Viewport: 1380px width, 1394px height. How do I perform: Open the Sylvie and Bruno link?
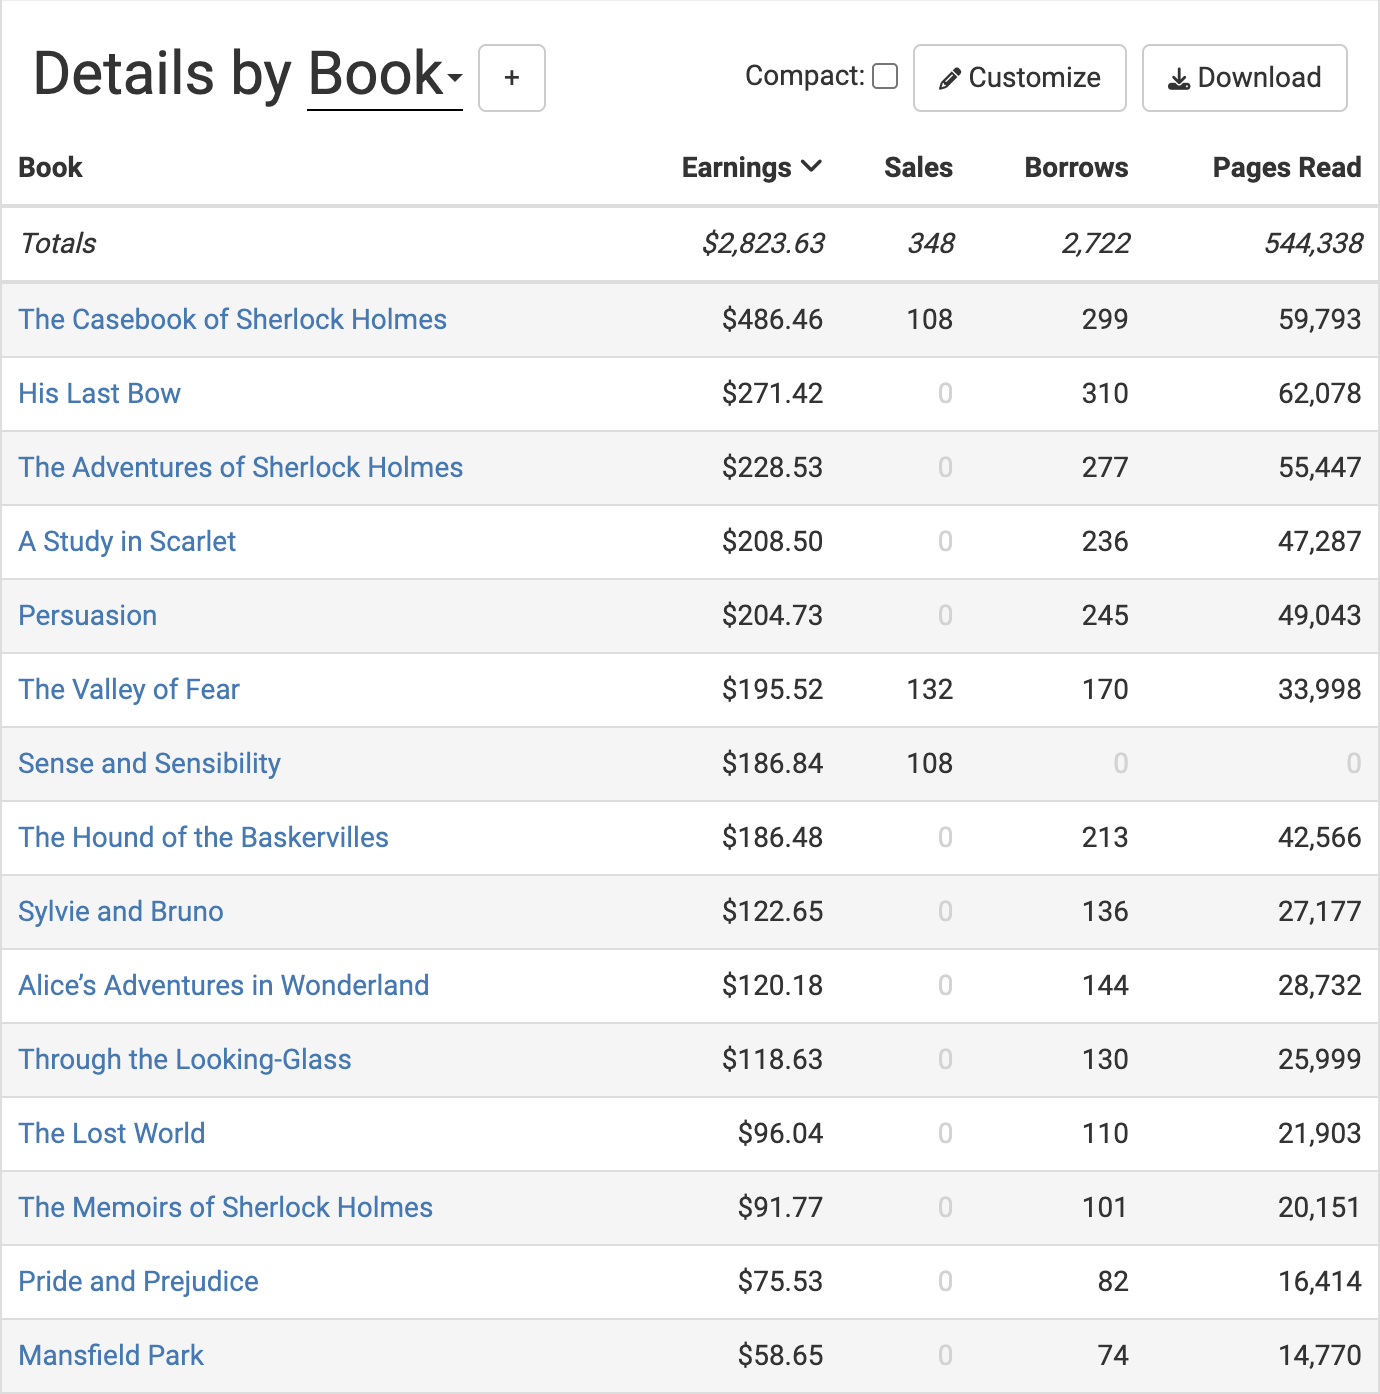click(121, 911)
